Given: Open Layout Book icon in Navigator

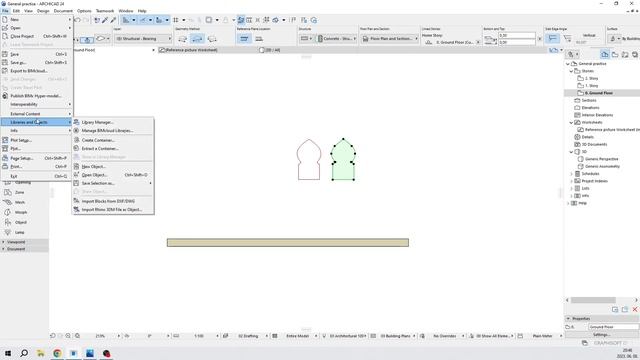Looking at the screenshot, I should point(625,54).
